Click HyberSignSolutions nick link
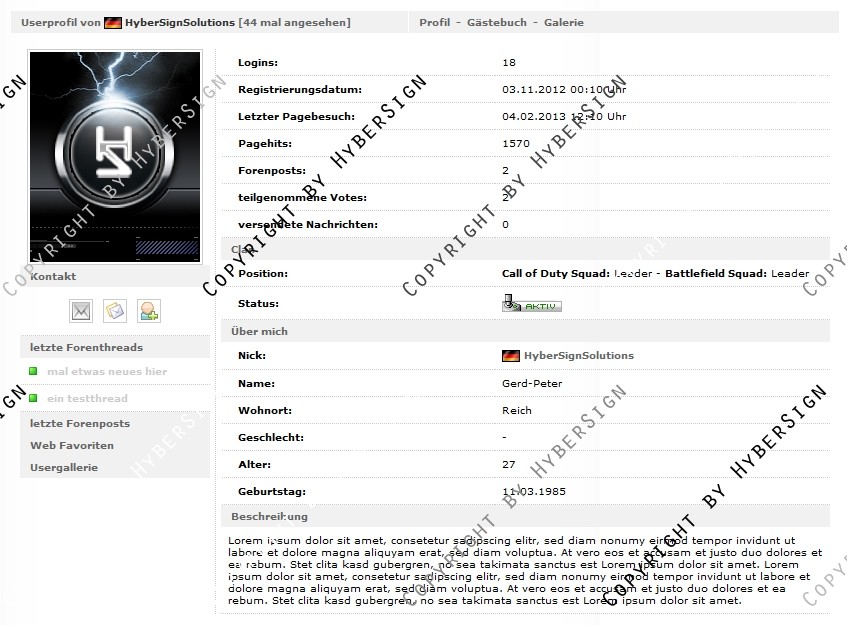The width and height of the screenshot is (847, 625). coord(579,356)
